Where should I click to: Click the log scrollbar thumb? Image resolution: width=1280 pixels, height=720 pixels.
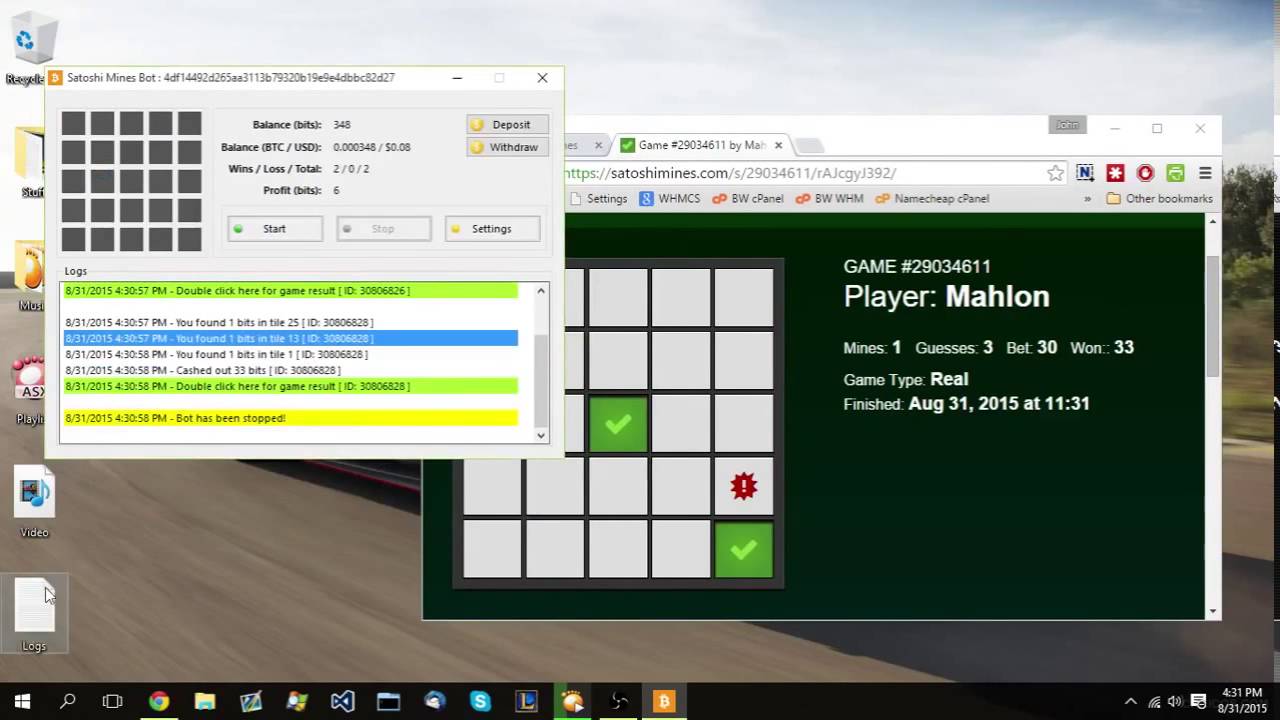tap(541, 380)
